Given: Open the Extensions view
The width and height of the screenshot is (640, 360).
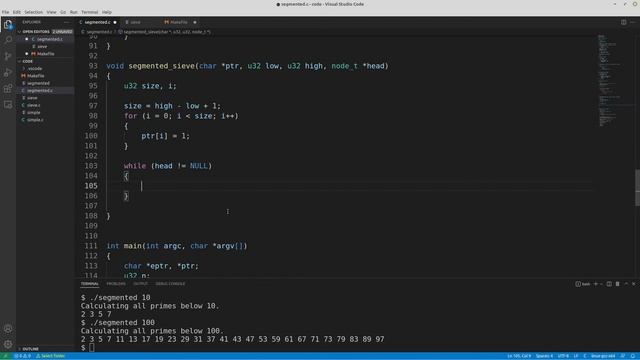Looking at the screenshot, I should 8,89.
